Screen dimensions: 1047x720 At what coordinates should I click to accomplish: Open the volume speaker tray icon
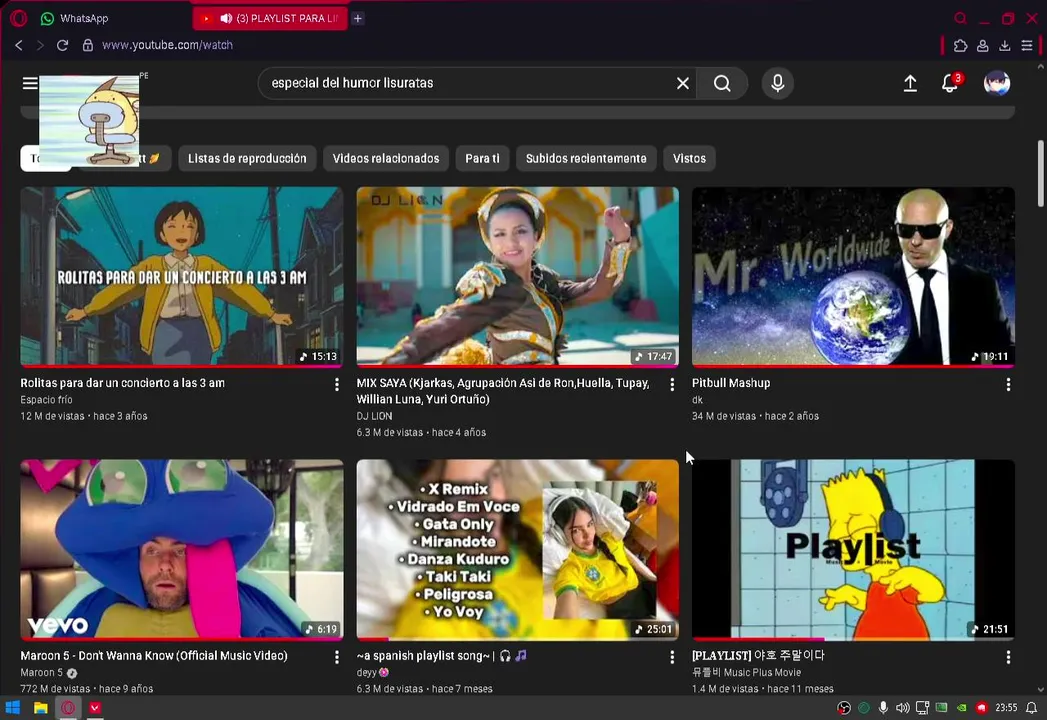pos(903,708)
